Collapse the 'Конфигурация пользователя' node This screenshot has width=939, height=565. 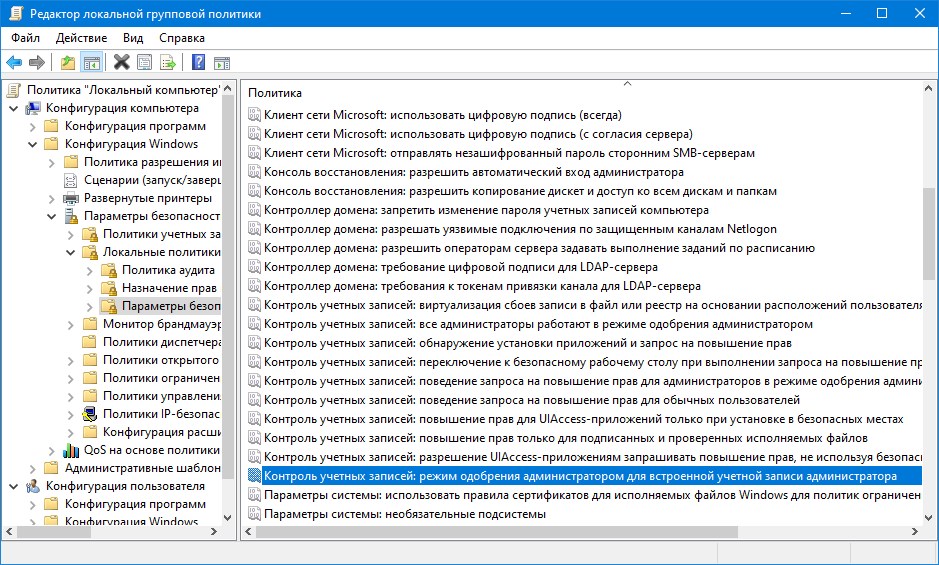(x=13, y=486)
